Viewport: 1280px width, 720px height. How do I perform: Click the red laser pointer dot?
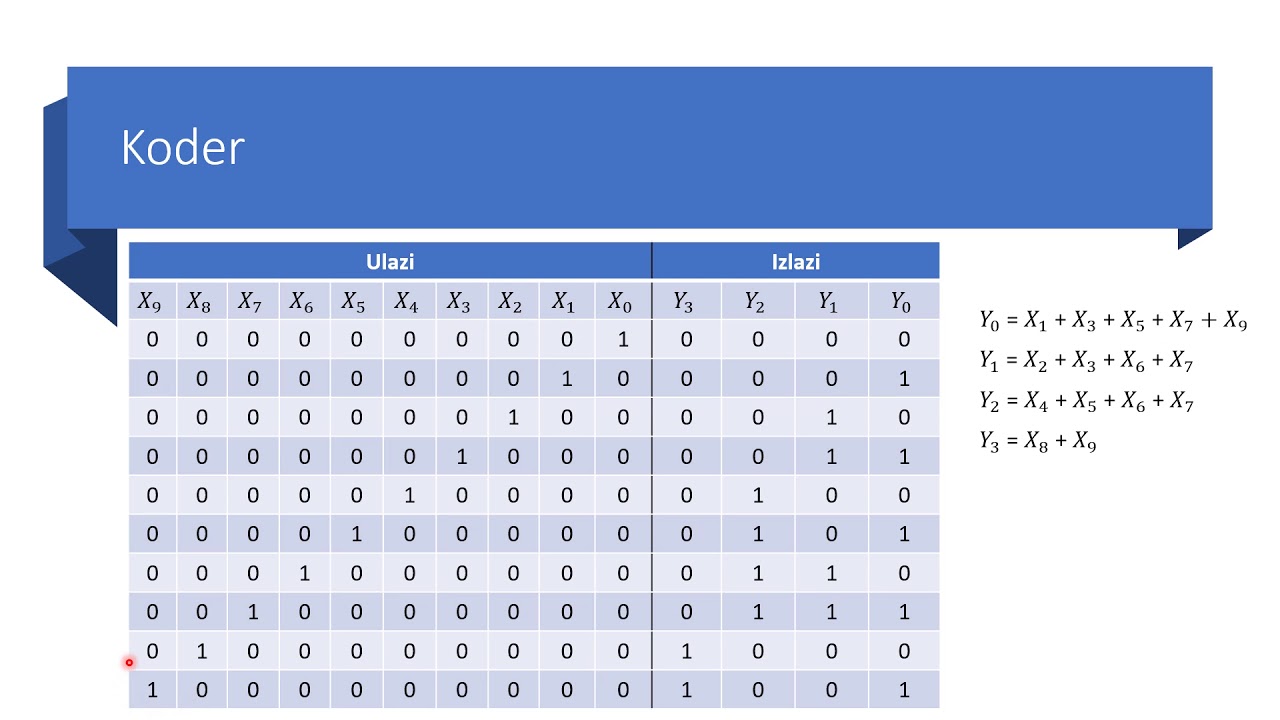click(129, 662)
